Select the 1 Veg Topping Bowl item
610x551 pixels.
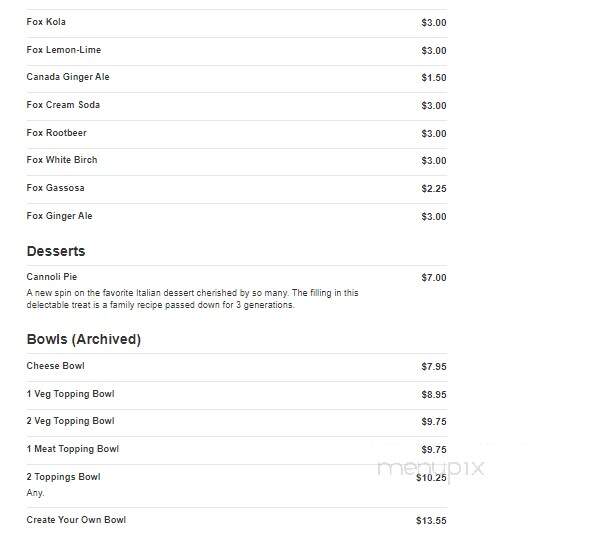point(70,394)
